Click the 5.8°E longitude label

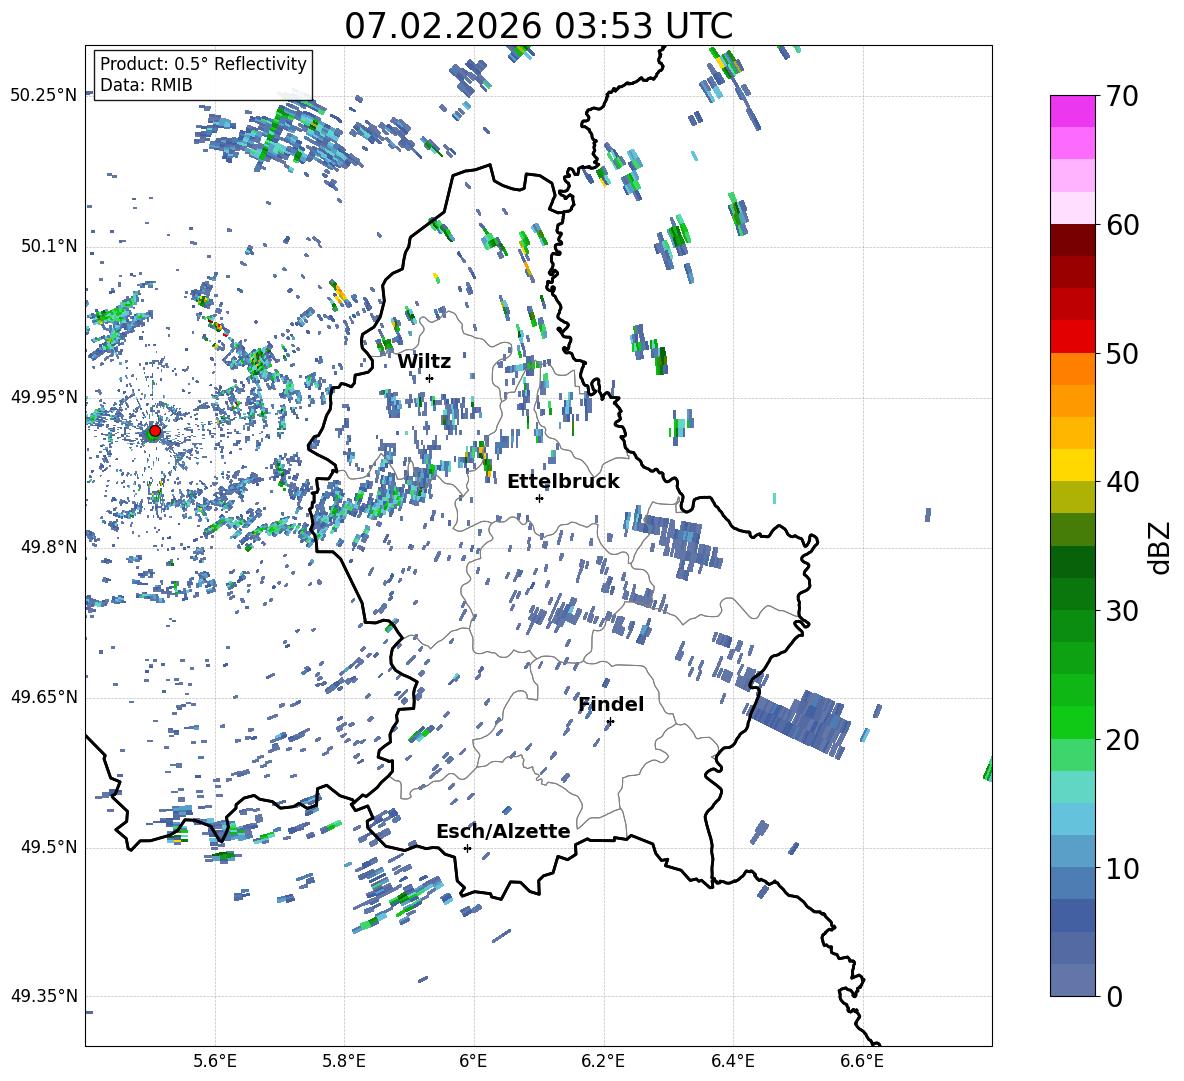tap(344, 1061)
